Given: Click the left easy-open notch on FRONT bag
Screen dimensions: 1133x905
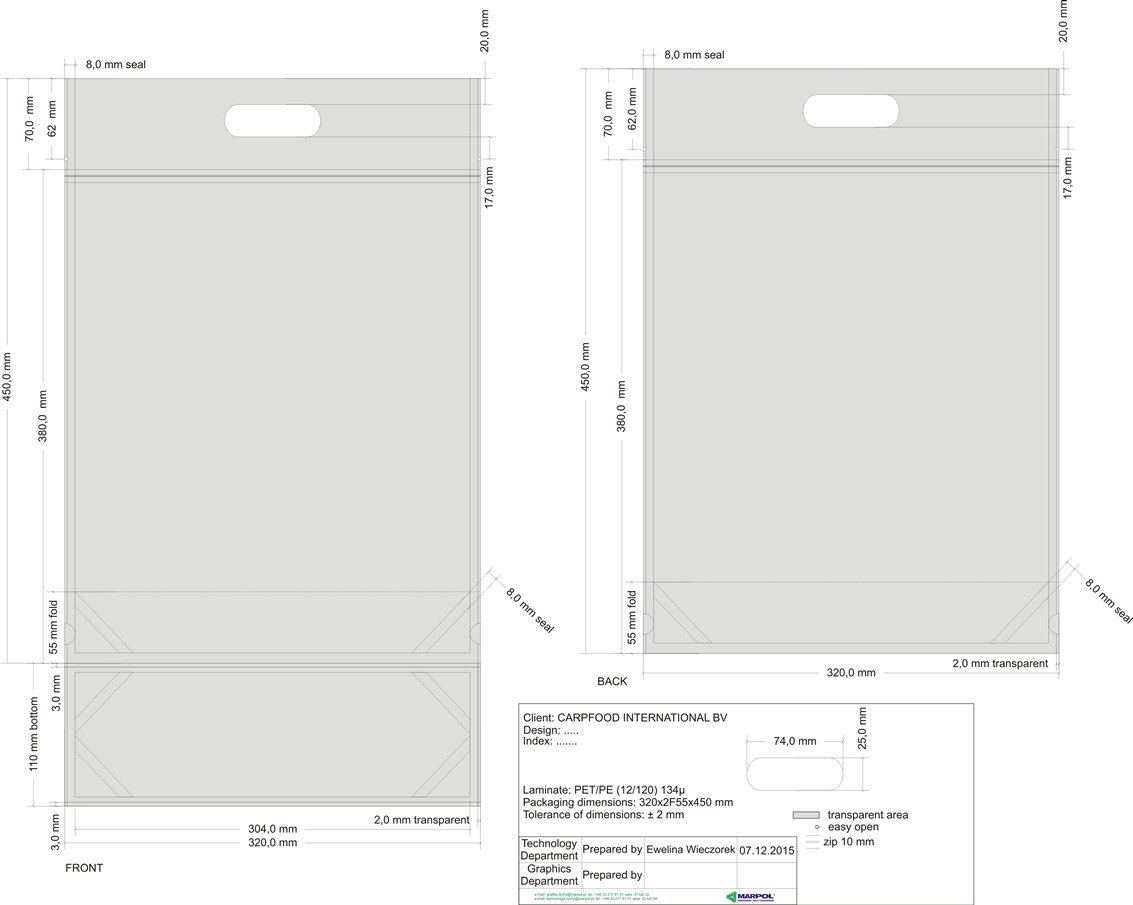Looking at the screenshot, I should (x=68, y=633).
